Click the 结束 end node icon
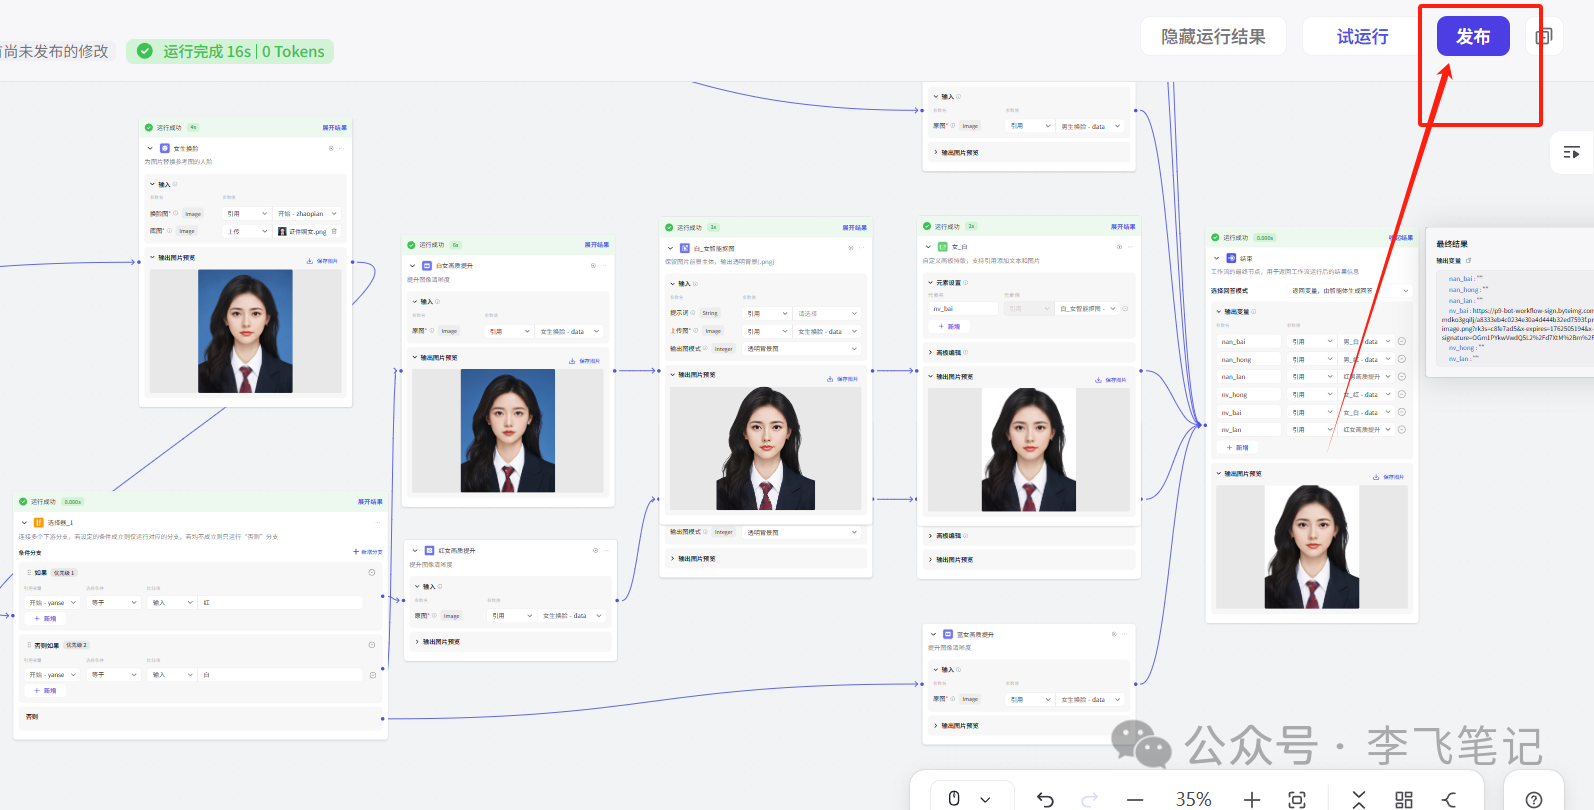 [1231, 258]
